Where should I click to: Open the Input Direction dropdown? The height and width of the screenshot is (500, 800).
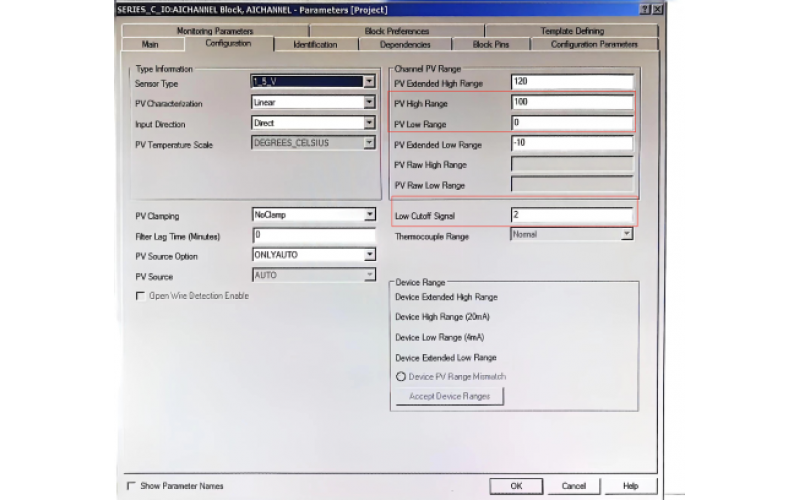369,123
